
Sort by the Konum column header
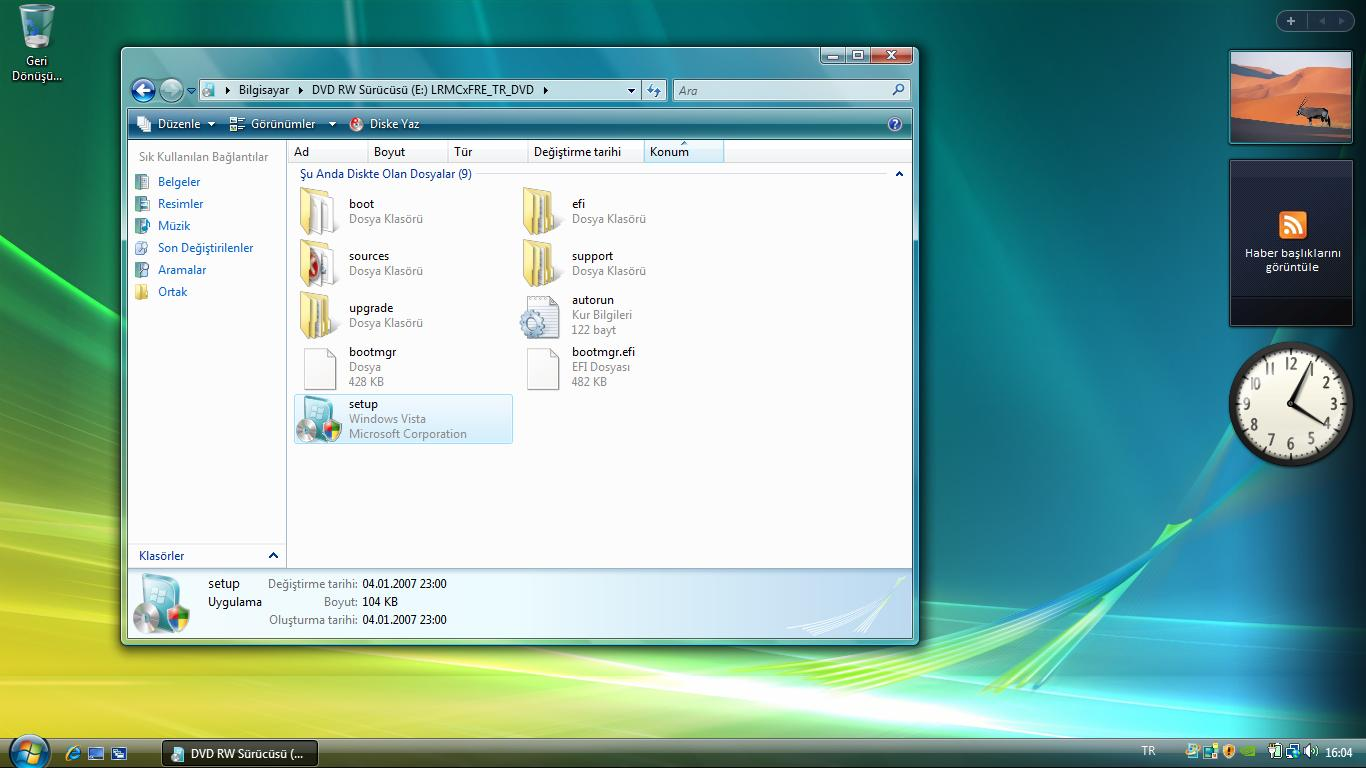pos(684,152)
